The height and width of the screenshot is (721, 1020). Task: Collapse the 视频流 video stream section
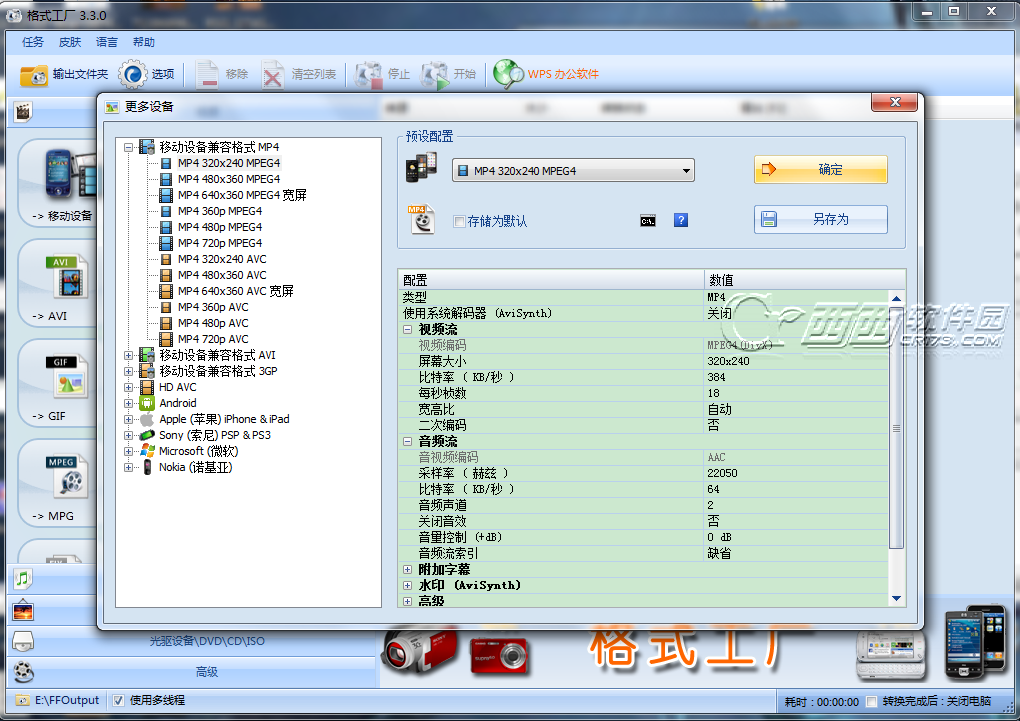[407, 329]
